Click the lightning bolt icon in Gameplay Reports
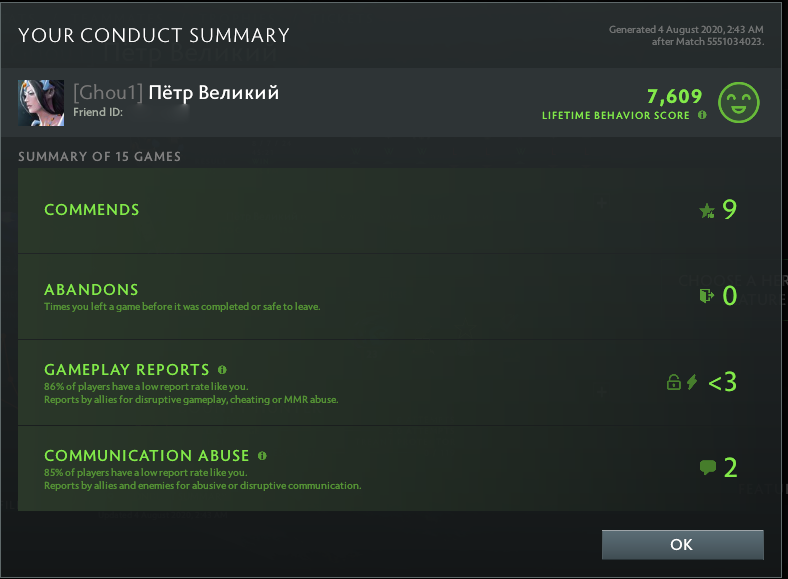 tap(692, 382)
